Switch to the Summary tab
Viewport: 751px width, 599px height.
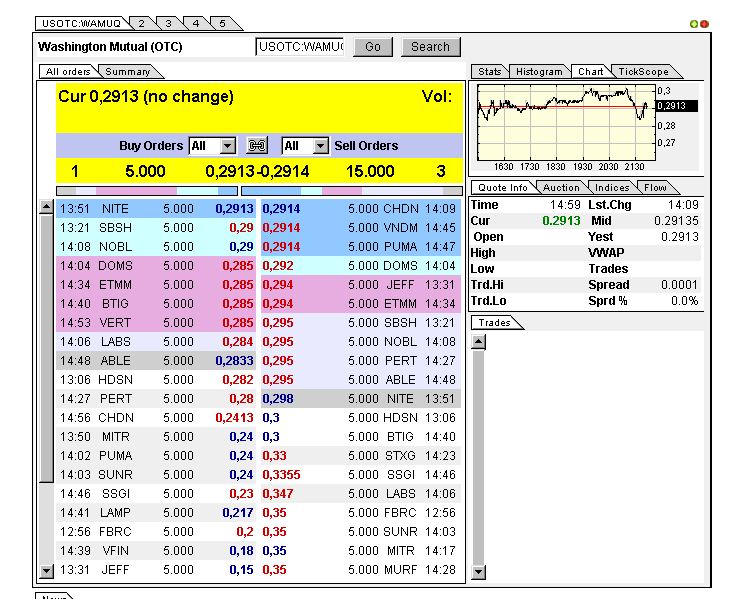pyautogui.click(x=129, y=72)
